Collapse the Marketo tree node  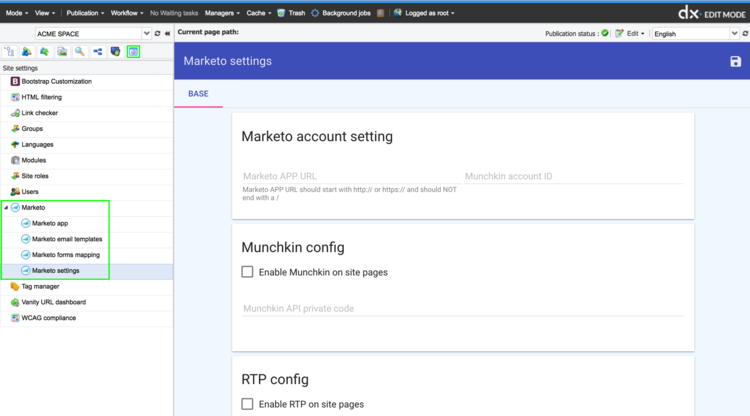tap(6, 207)
